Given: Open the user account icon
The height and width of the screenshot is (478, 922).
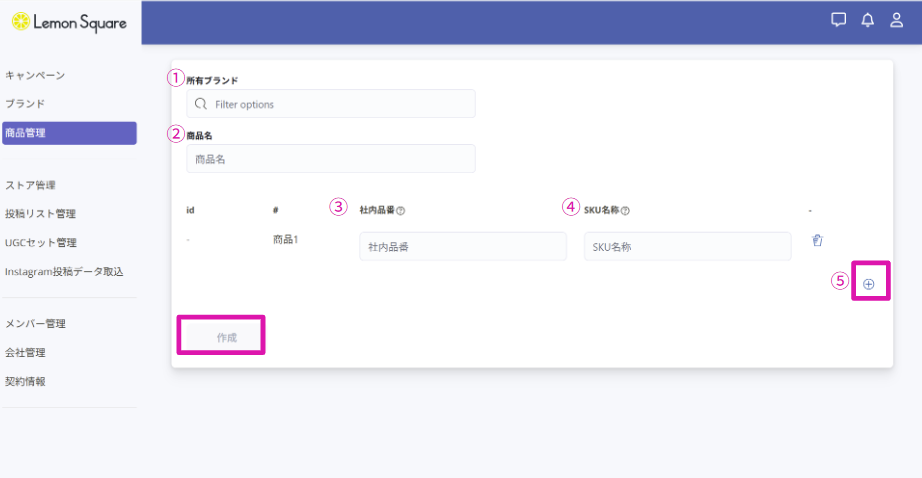Looking at the screenshot, I should pyautogui.click(x=897, y=20).
